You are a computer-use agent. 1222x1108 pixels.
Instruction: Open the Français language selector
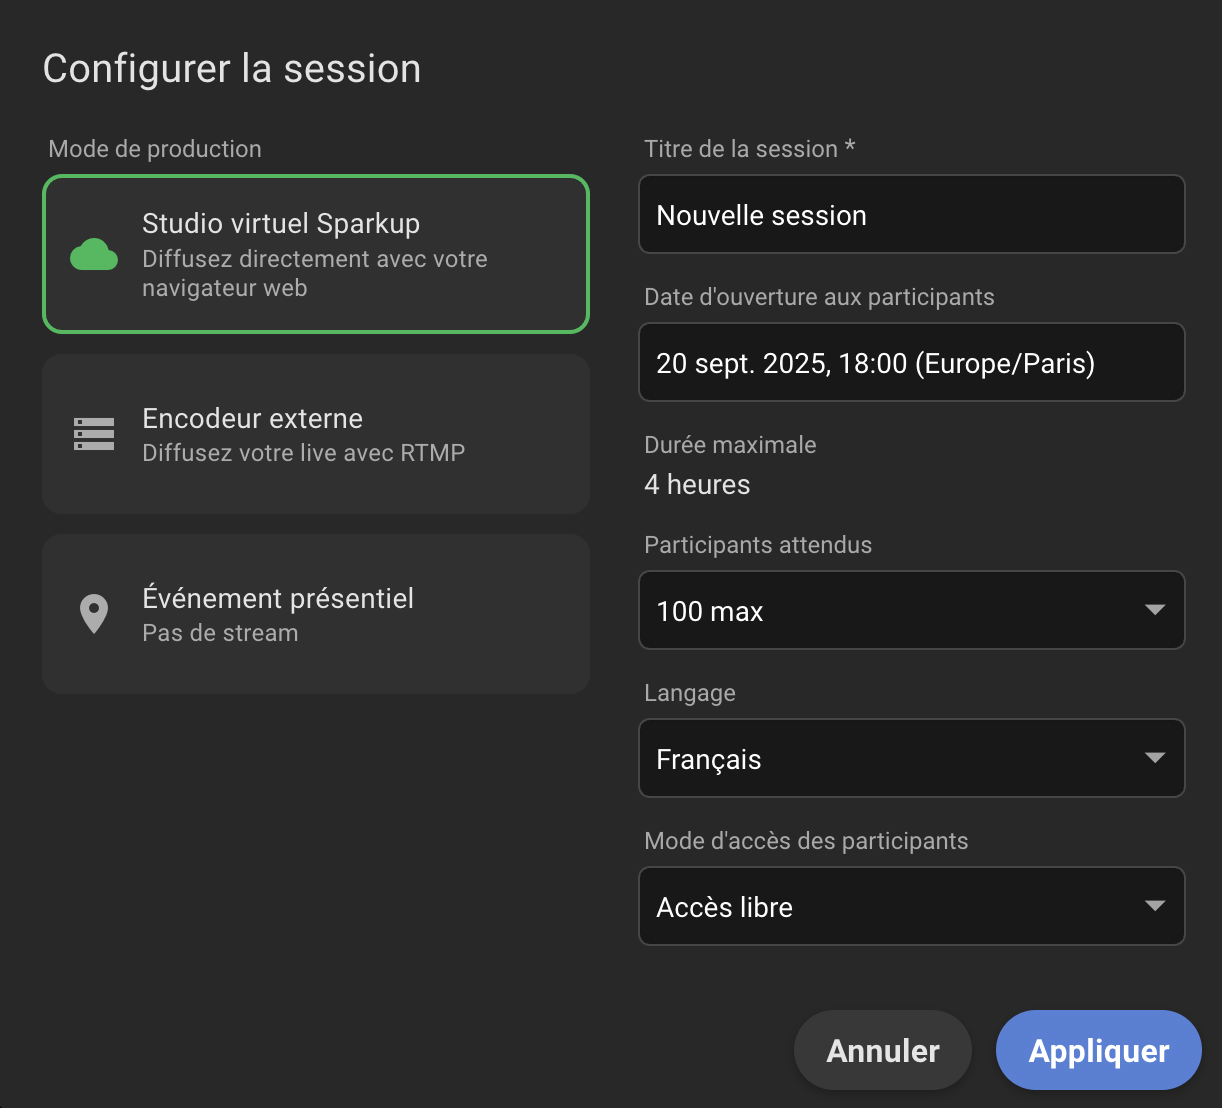tap(911, 758)
